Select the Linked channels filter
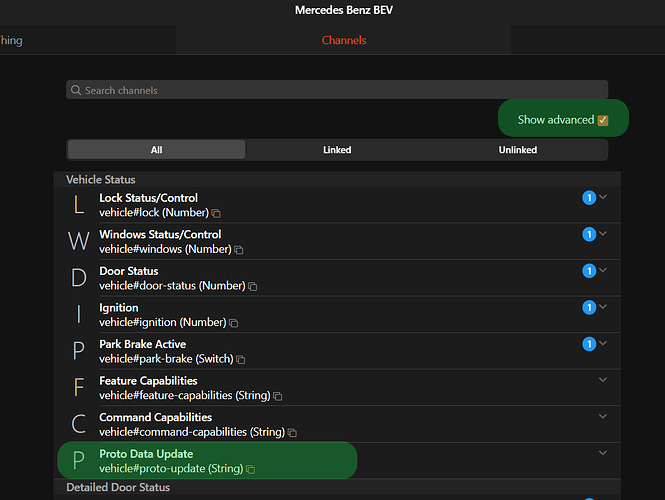Screen dimensions: 665x500 337,150
